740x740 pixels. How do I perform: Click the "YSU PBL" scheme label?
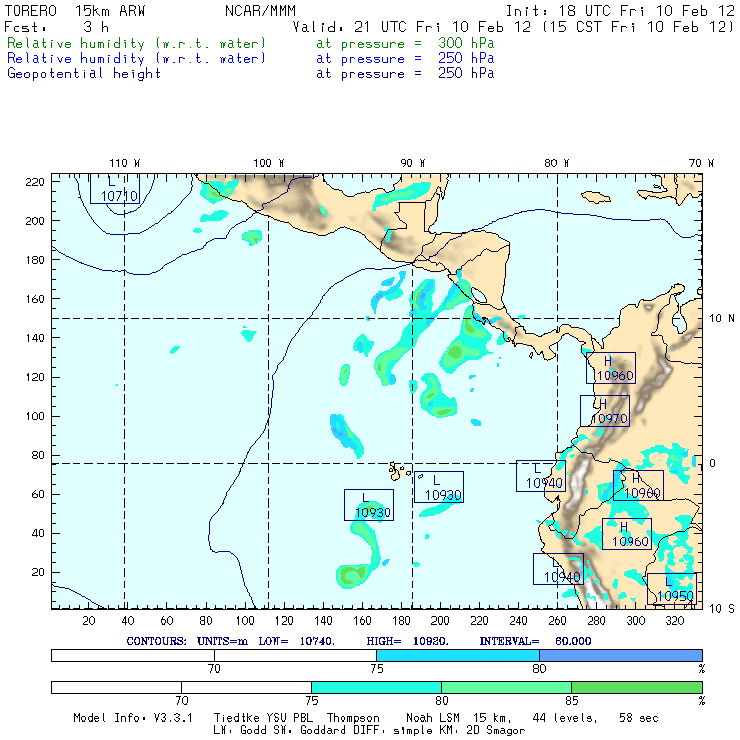pyautogui.click(x=287, y=718)
